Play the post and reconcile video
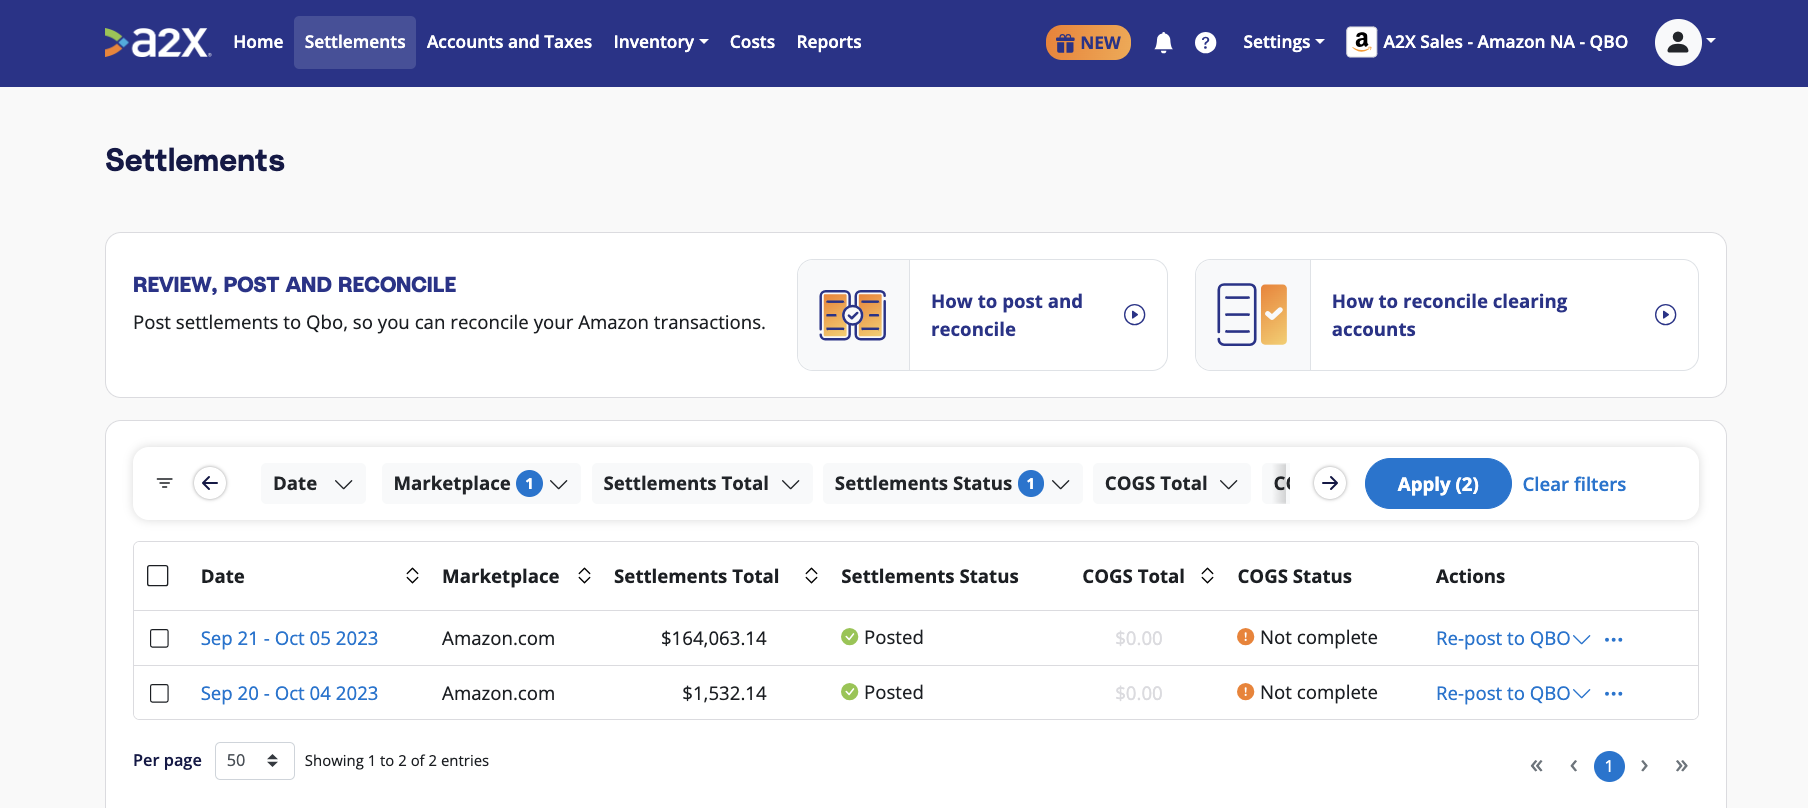The image size is (1808, 808). [x=1134, y=315]
